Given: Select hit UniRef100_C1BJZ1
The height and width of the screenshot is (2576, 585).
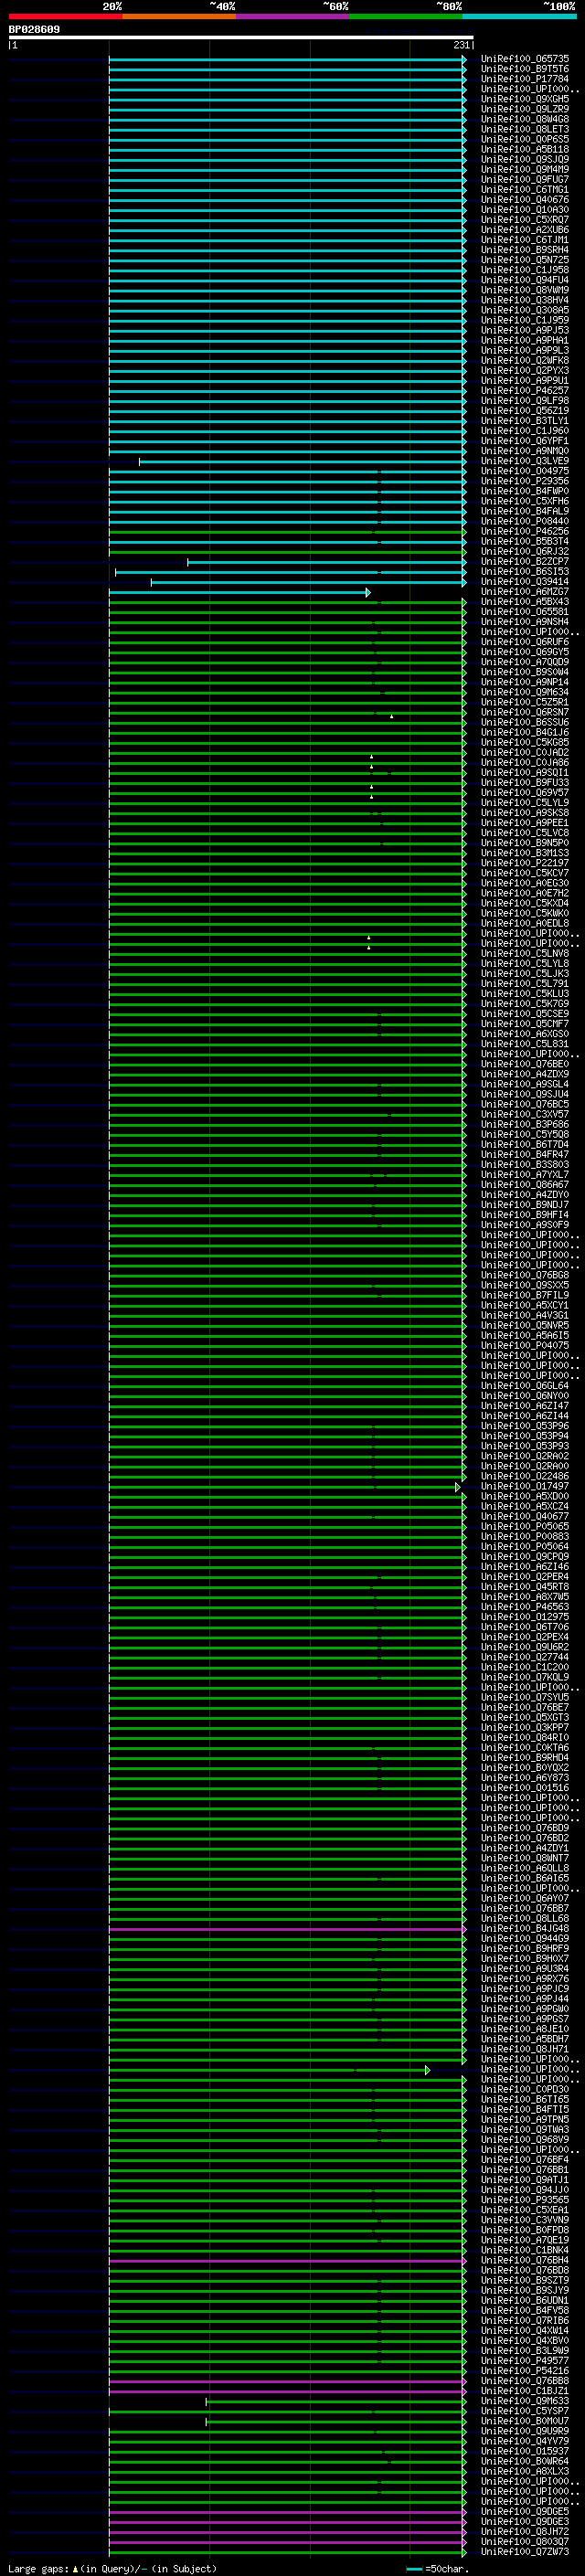Looking at the screenshot, I should tap(525, 2391).
